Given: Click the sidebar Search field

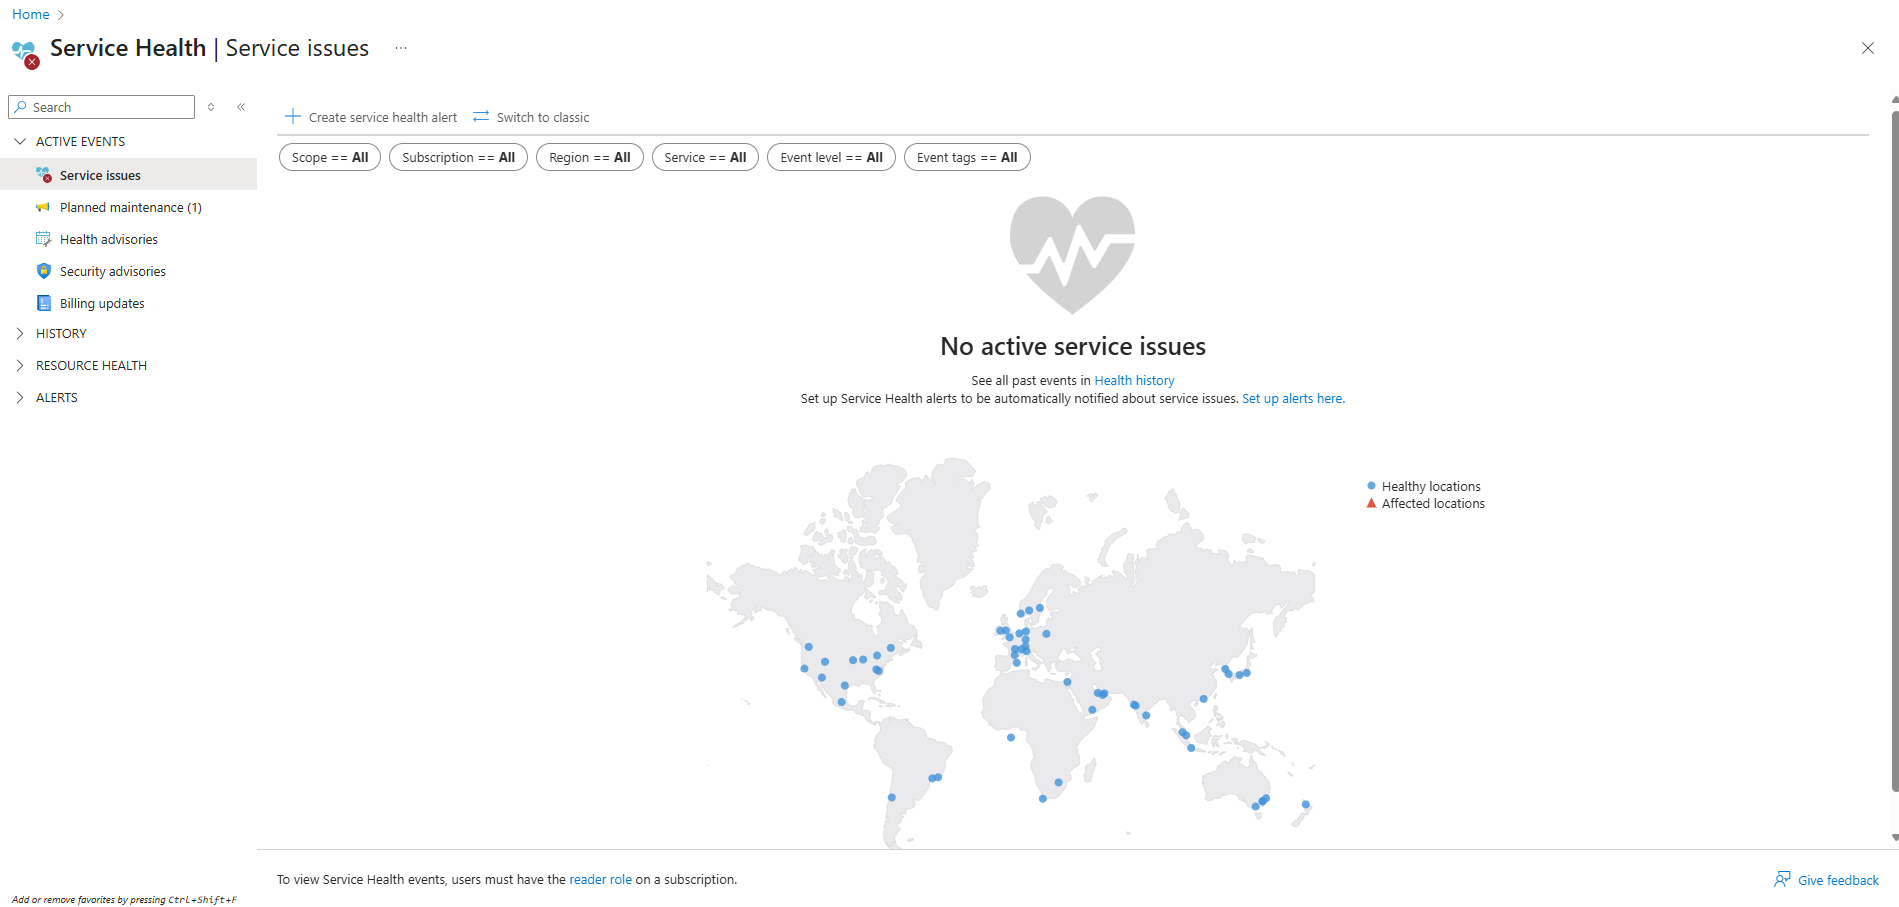Looking at the screenshot, I should pos(101,107).
